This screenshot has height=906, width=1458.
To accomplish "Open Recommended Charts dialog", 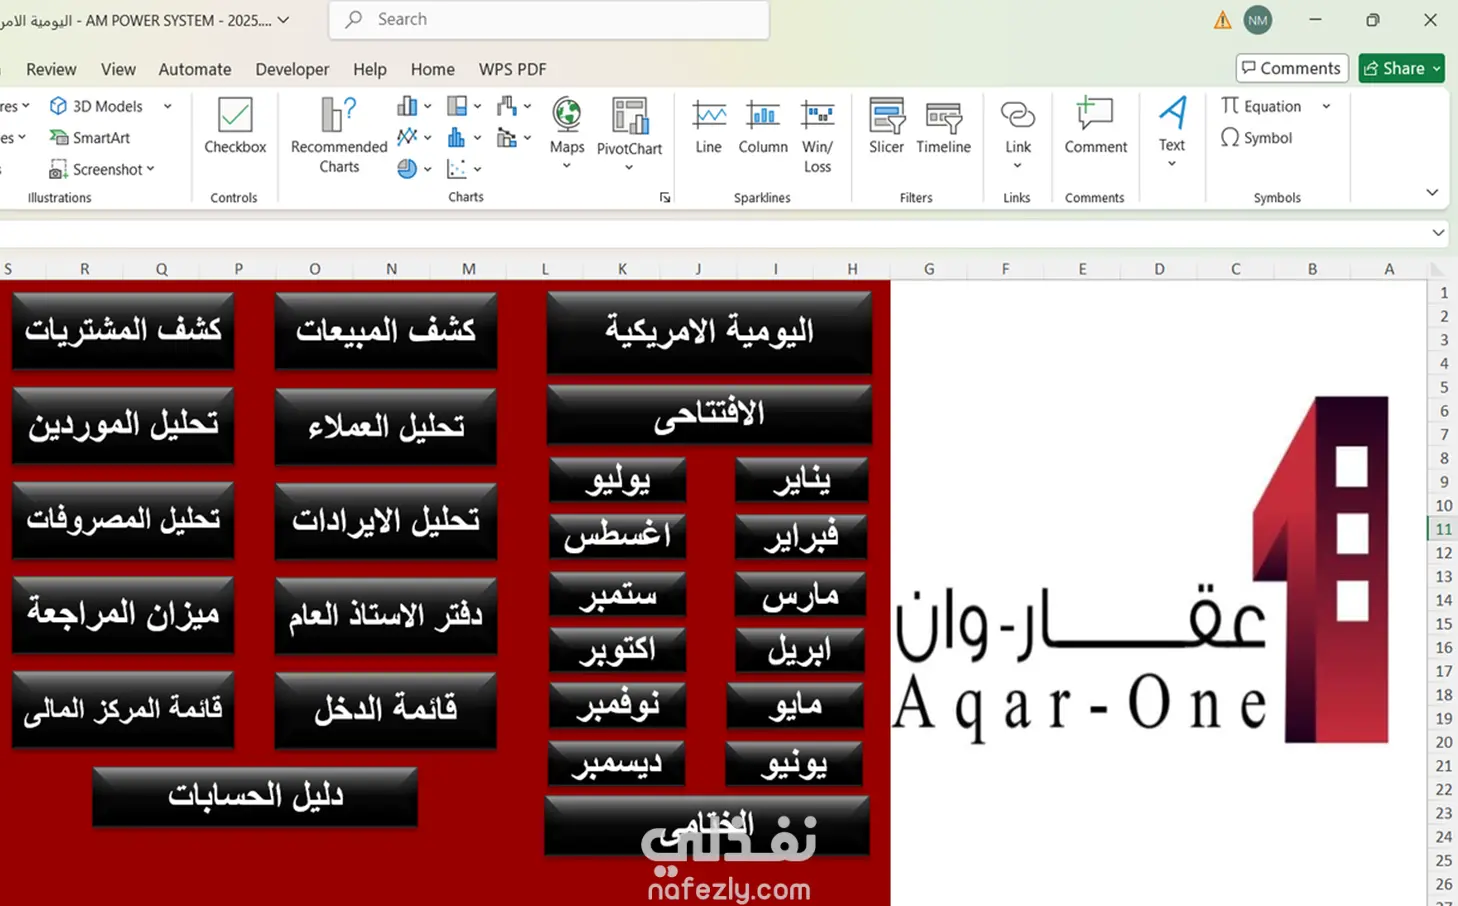I will 339,136.
